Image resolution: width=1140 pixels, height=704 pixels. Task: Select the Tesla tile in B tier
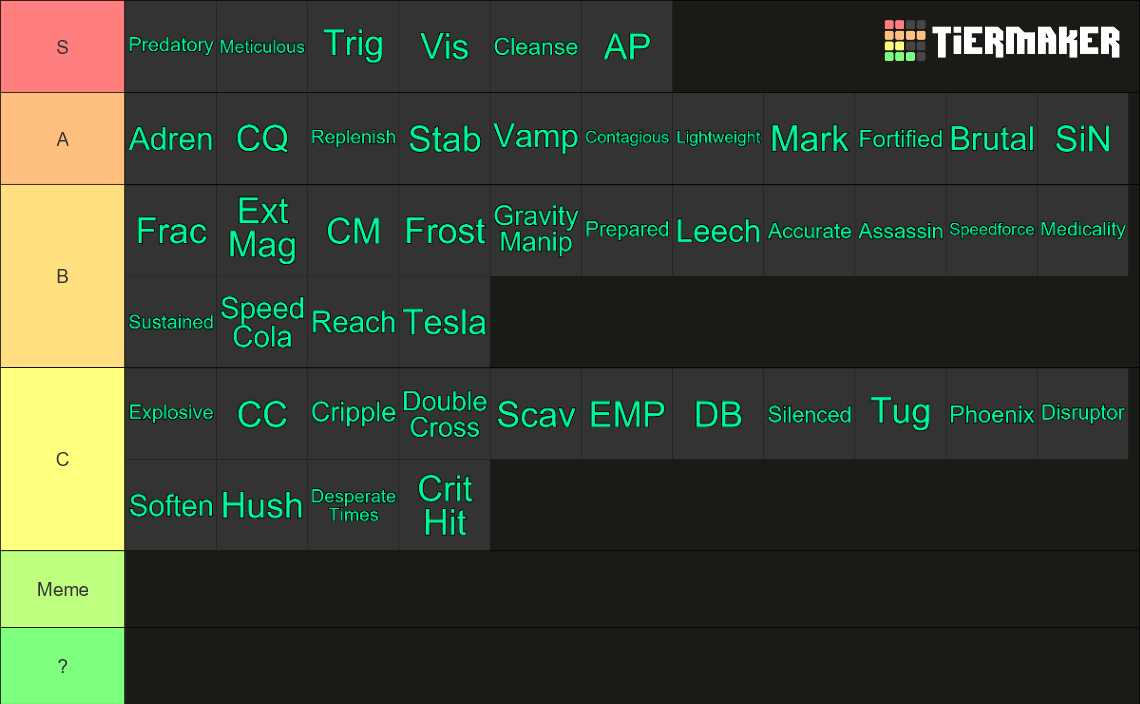(x=444, y=321)
